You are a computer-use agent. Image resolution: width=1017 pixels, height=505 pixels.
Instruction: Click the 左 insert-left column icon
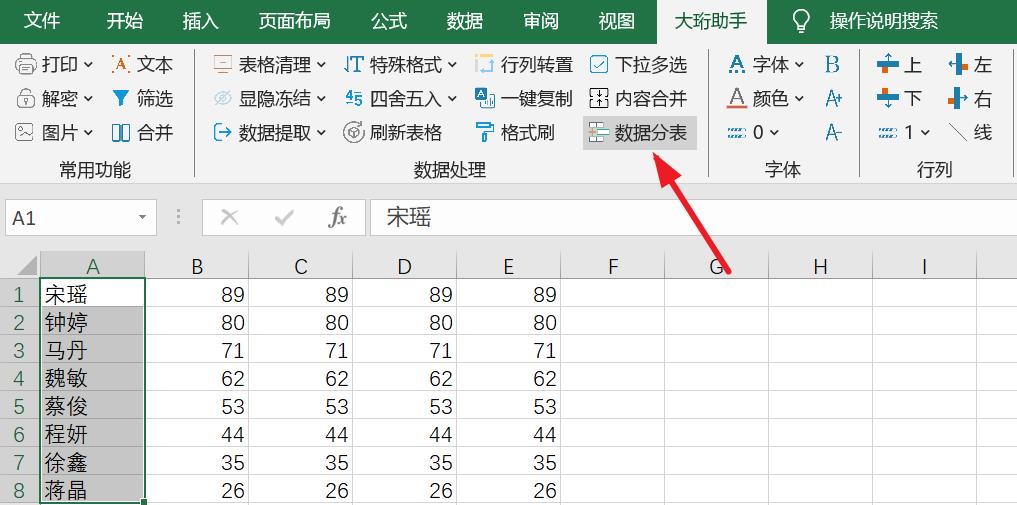[x=958, y=64]
